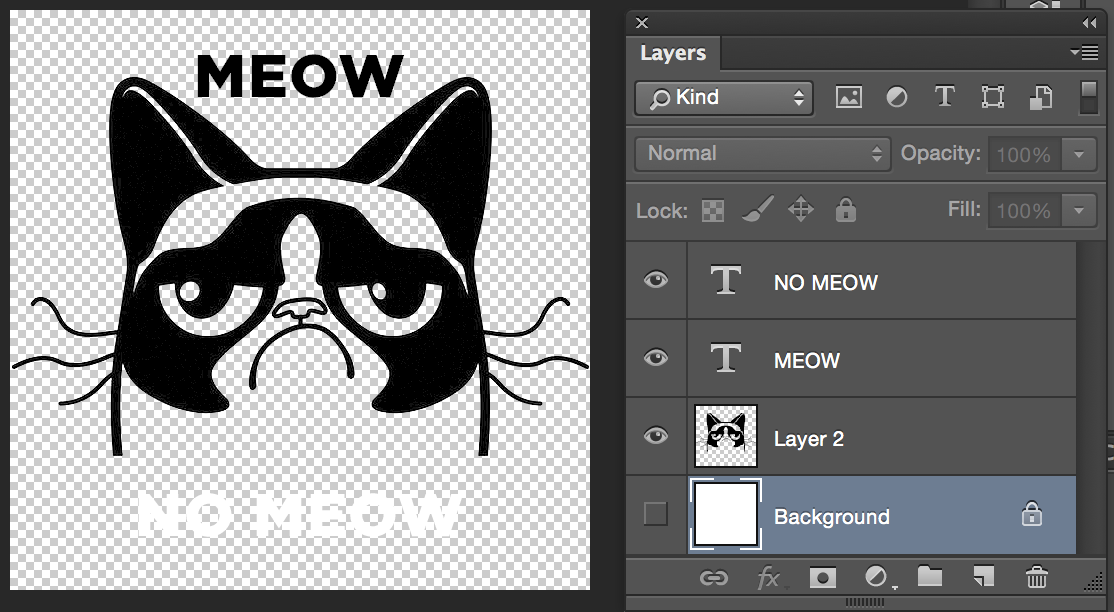The width and height of the screenshot is (1114, 612).
Task: Open the Normal blend mode dropdown
Action: click(762, 154)
